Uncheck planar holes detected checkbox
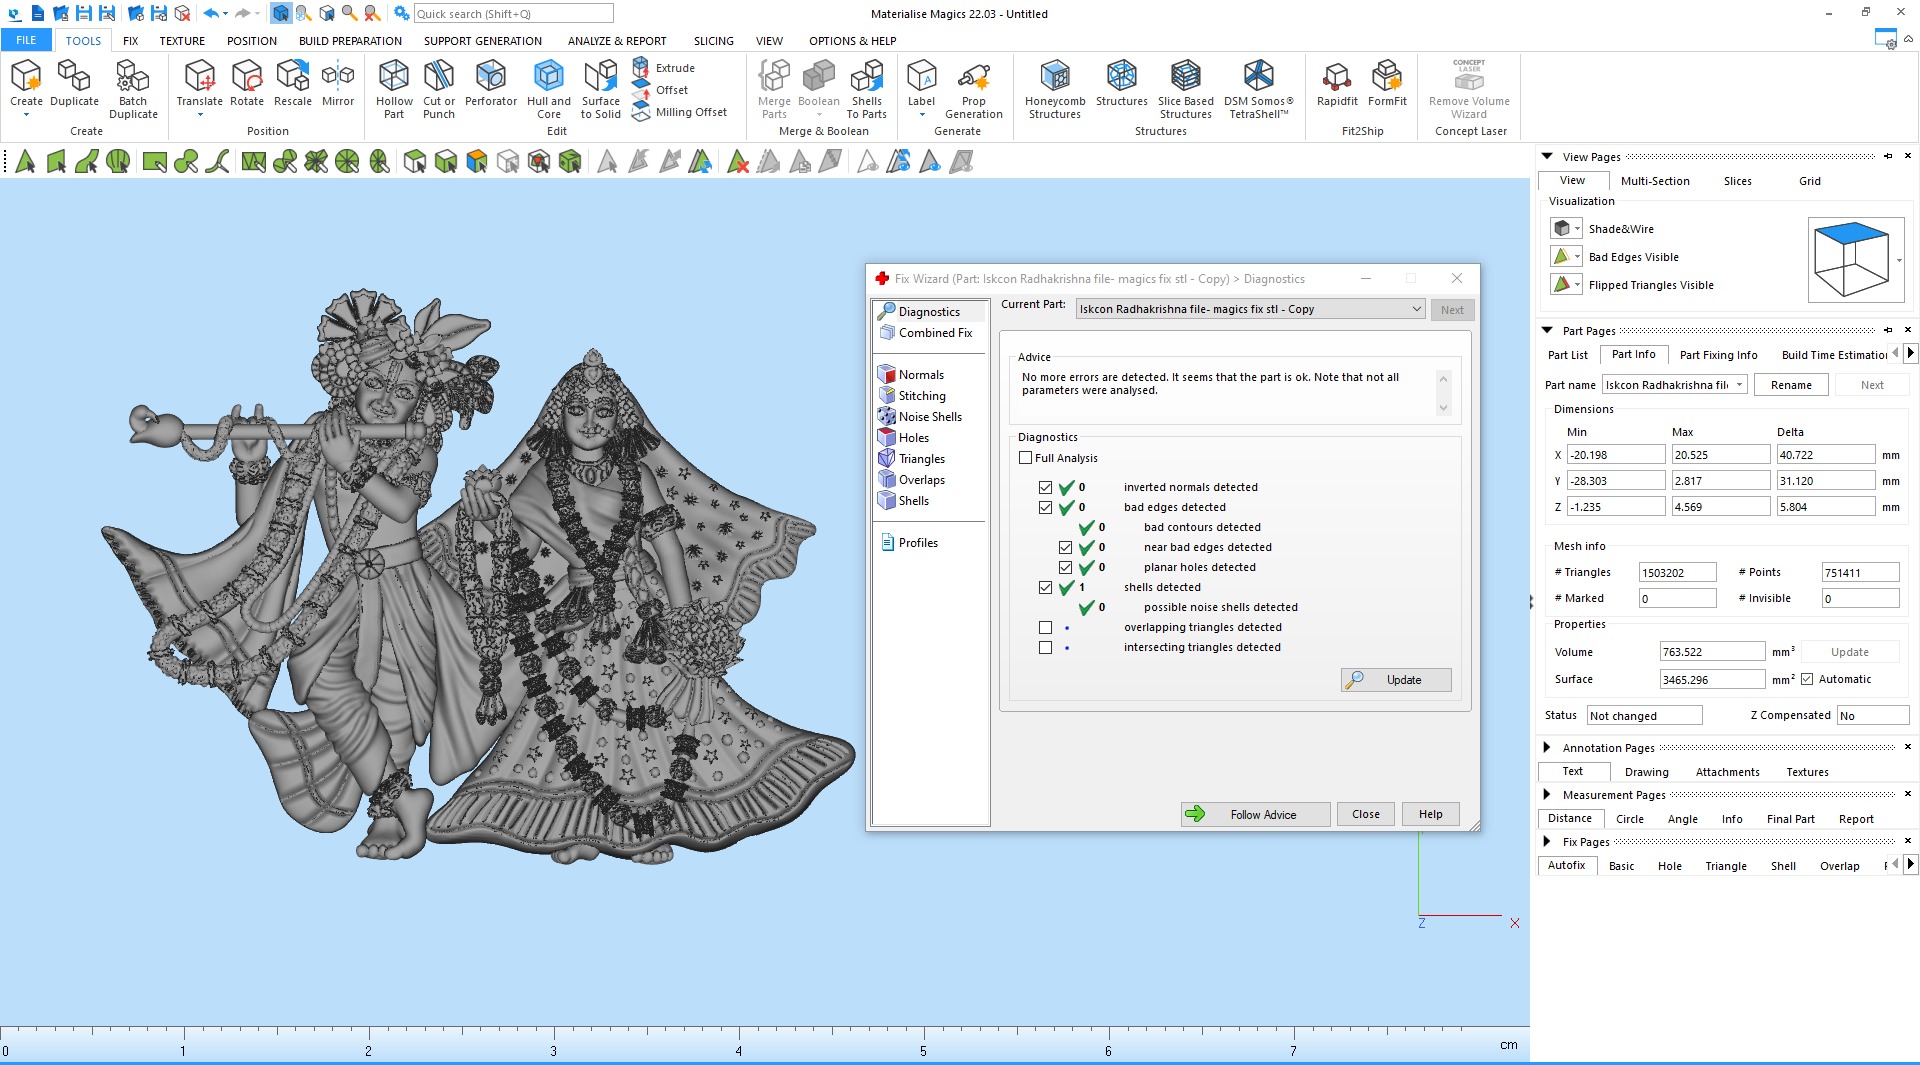The image size is (1920, 1065). [x=1065, y=568]
